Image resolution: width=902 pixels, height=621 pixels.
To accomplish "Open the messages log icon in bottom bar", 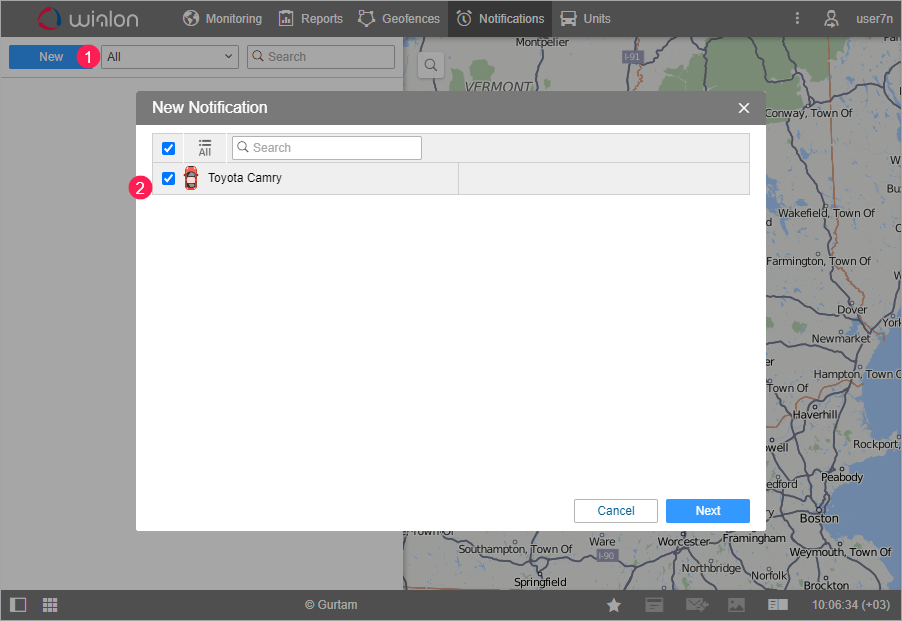I will coord(654,605).
